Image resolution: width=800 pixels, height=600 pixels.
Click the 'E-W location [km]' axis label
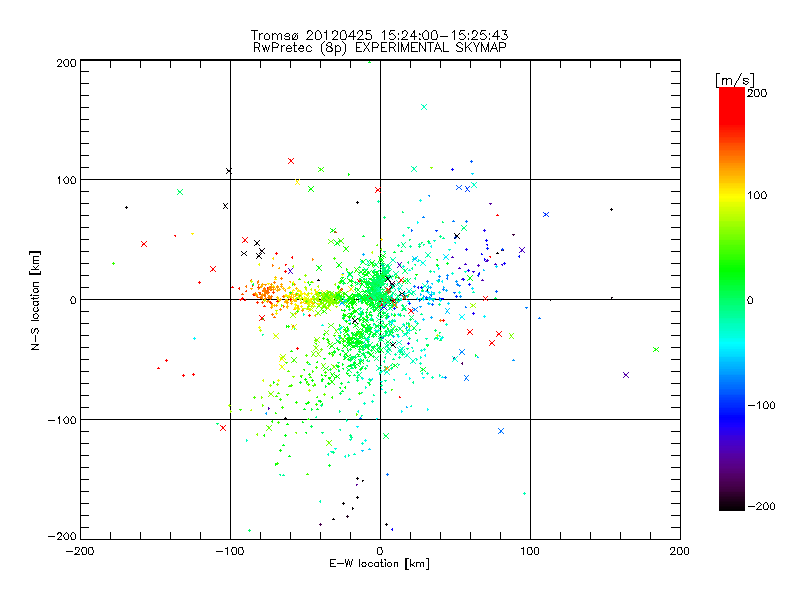point(379,563)
